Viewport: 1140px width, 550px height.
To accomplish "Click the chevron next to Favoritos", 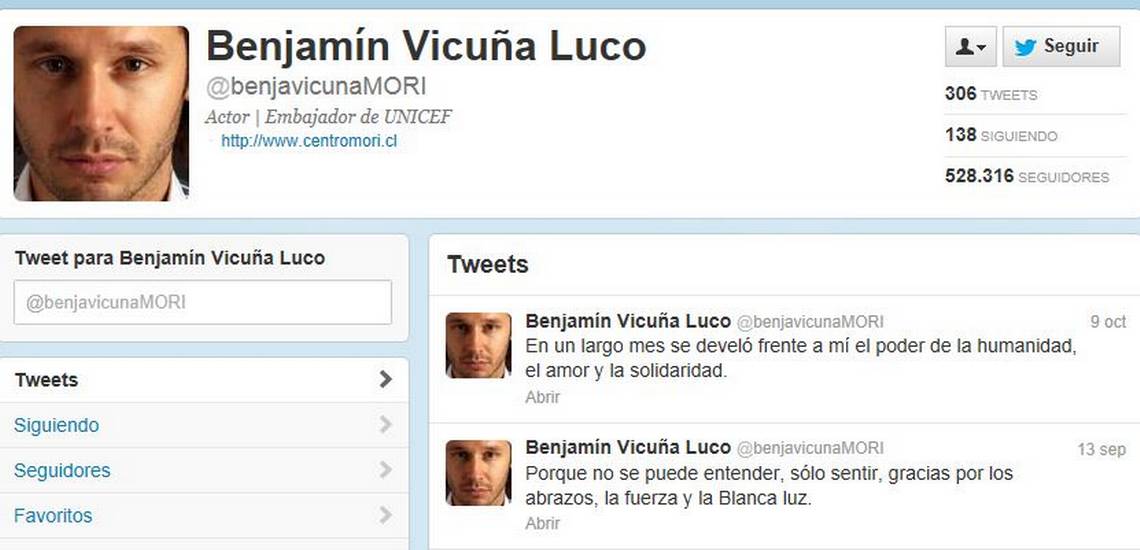I will 385,516.
